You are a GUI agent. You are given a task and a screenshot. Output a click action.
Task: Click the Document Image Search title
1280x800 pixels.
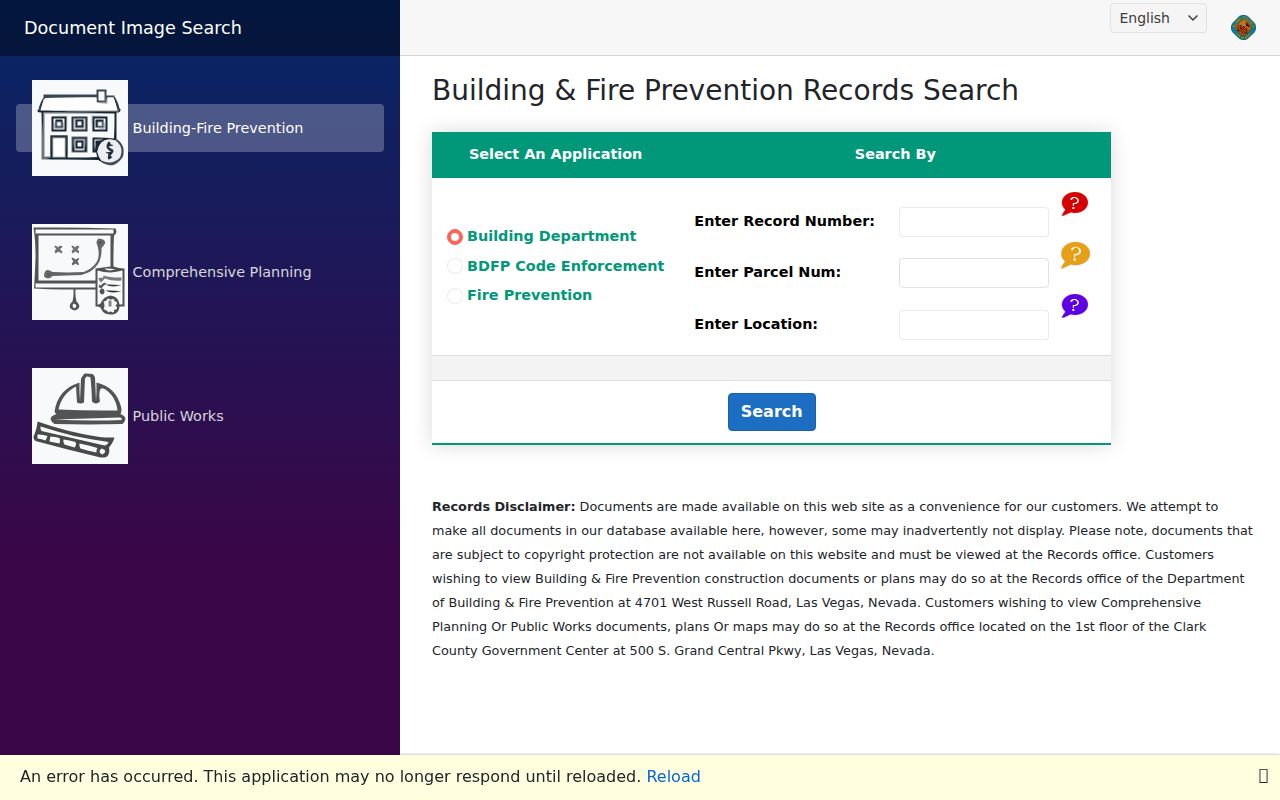[133, 28]
